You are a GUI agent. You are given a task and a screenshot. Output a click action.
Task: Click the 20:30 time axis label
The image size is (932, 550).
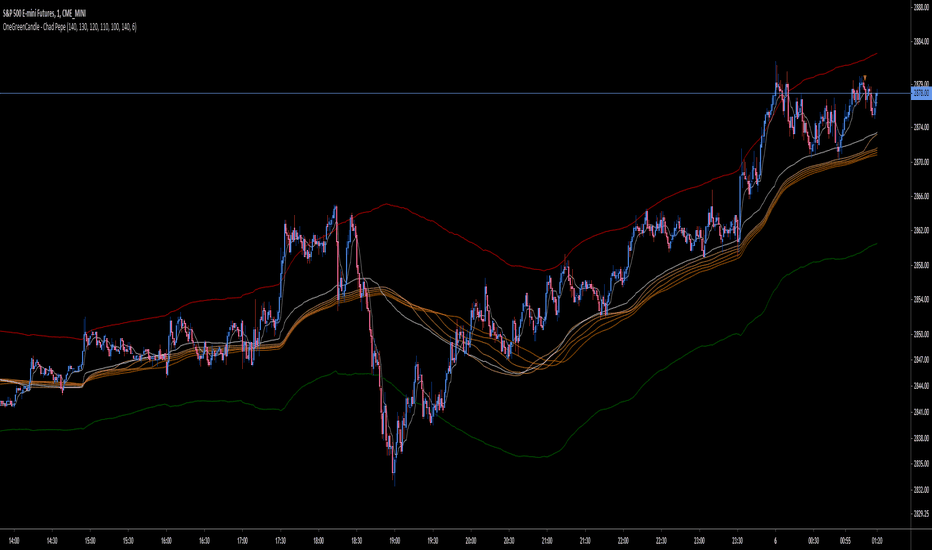509,540
